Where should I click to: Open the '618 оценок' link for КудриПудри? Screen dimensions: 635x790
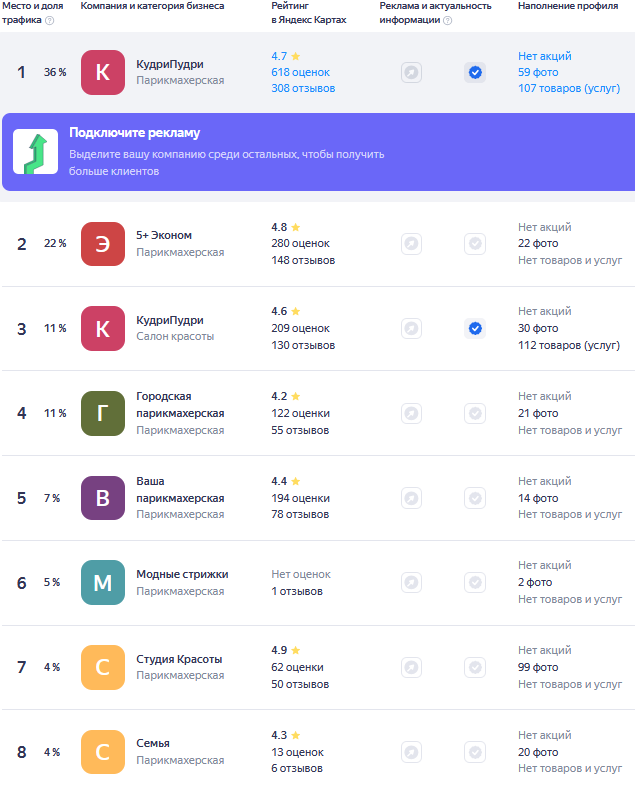[x=300, y=72]
